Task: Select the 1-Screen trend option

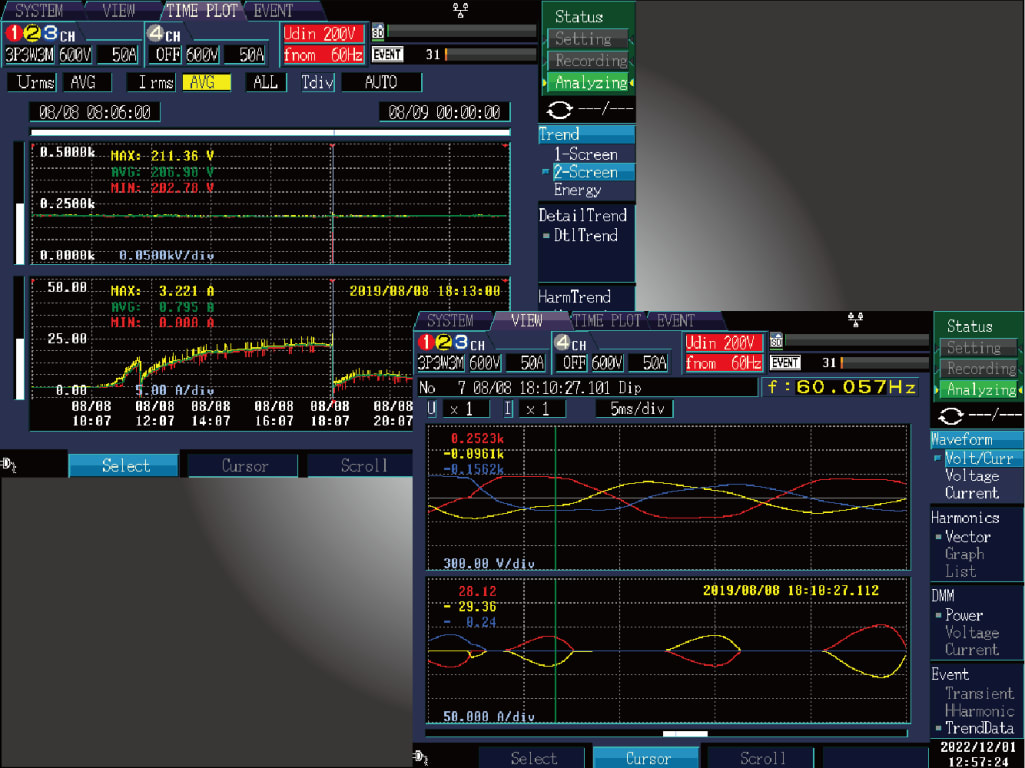Action: [586, 154]
